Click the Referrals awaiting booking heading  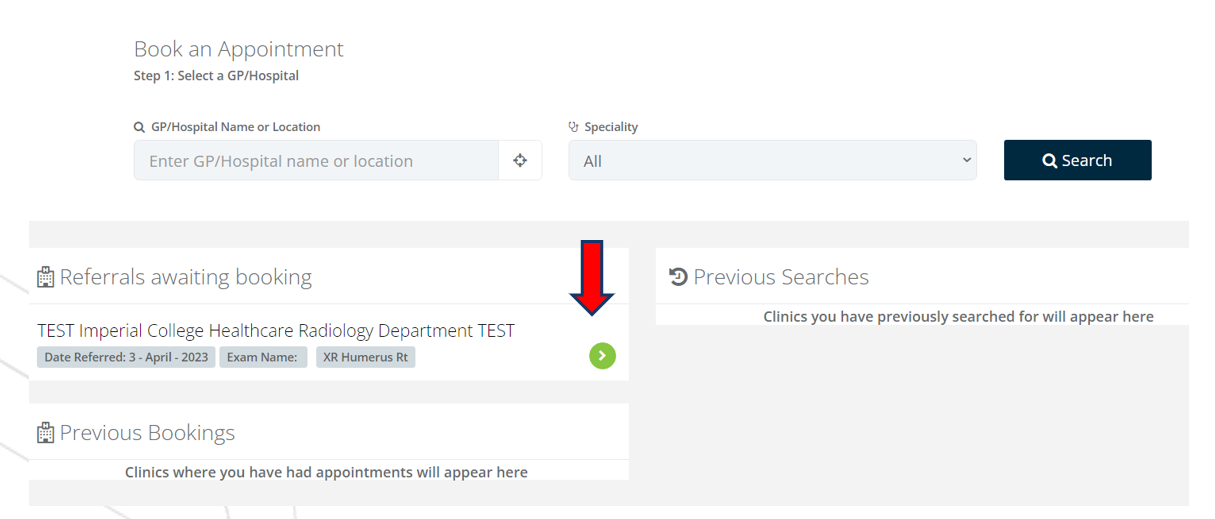(x=186, y=277)
